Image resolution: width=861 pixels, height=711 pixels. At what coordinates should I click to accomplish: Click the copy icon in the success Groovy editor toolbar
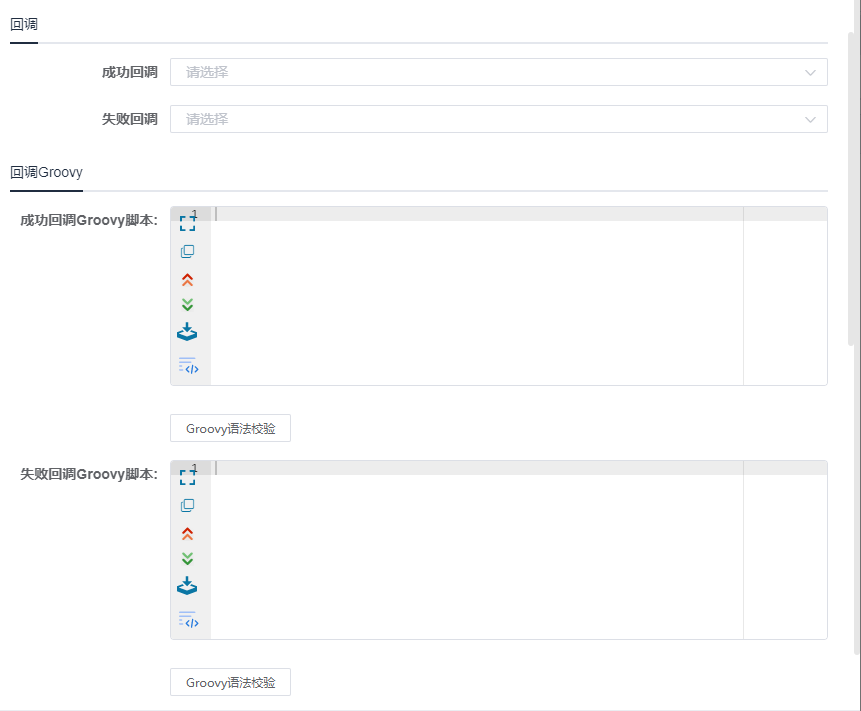pyautogui.click(x=187, y=251)
